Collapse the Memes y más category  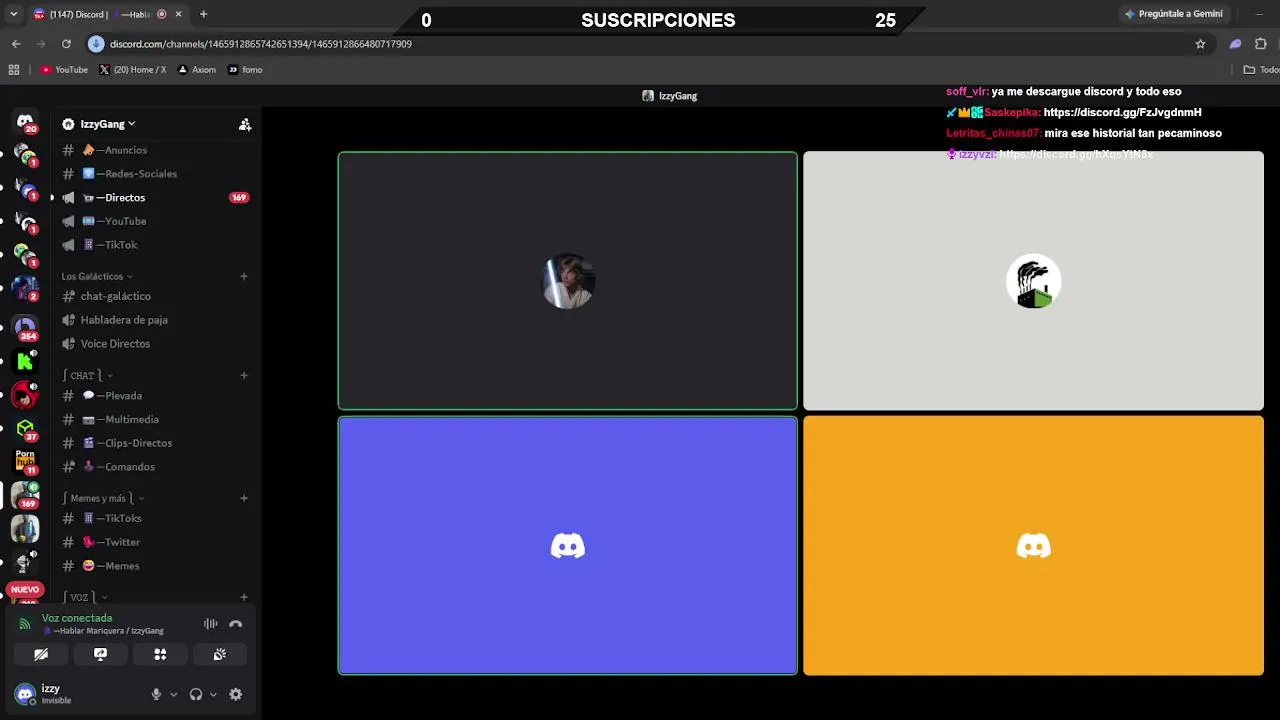104,498
